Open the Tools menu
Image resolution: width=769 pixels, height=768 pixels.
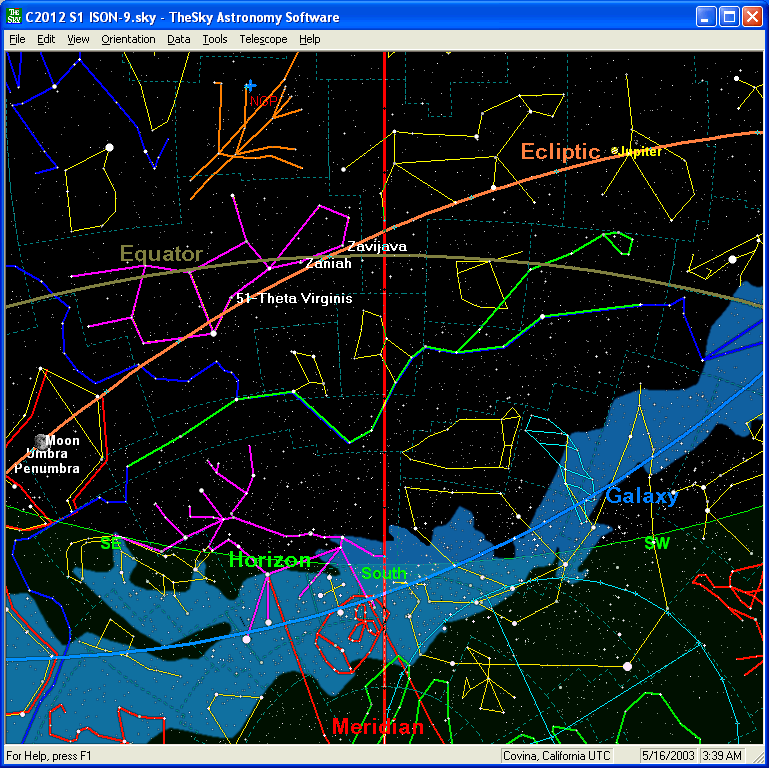214,39
